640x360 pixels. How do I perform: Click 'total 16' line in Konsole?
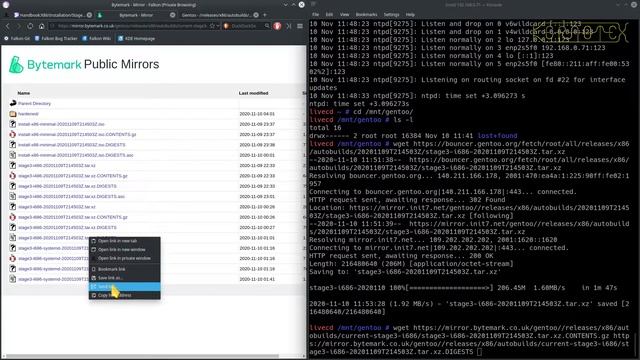click(325, 128)
